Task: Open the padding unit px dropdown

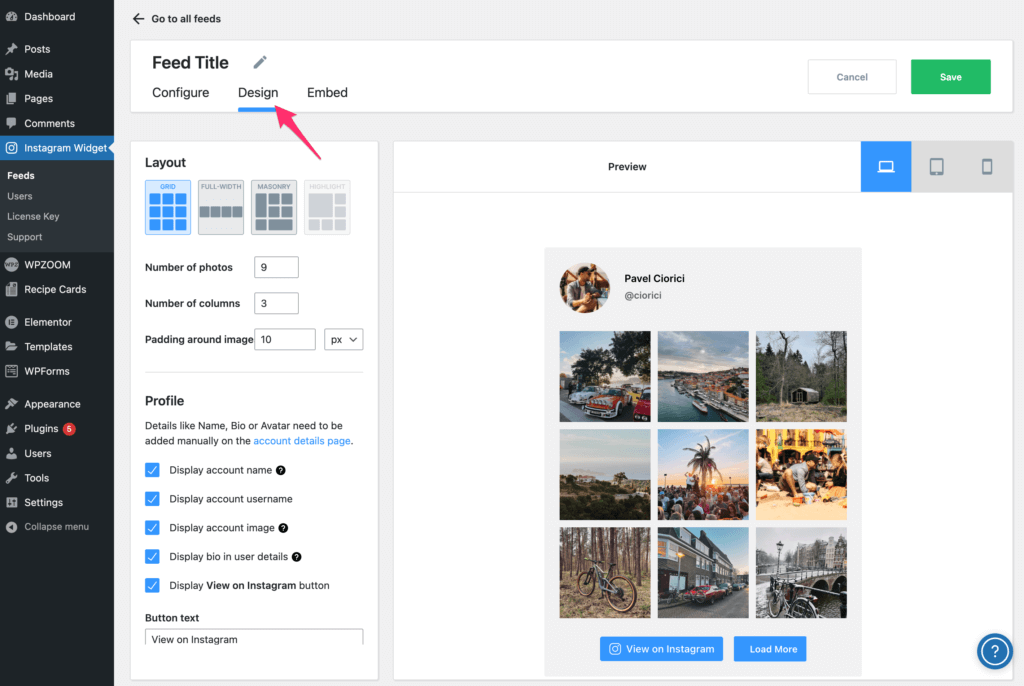Action: 343,339
